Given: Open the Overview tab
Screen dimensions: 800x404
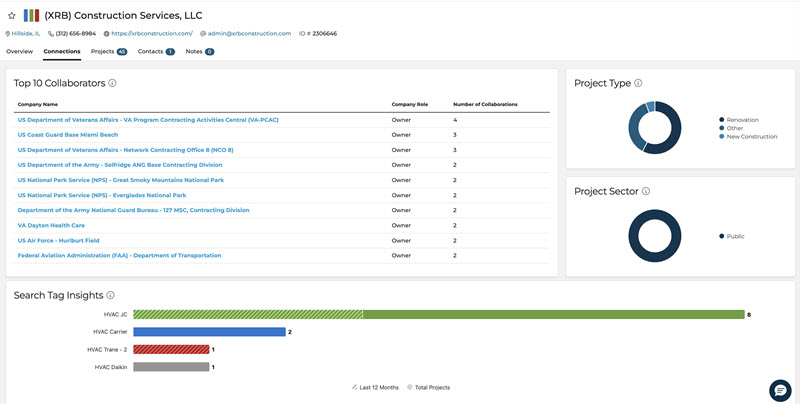Looking at the screenshot, I should click(19, 52).
